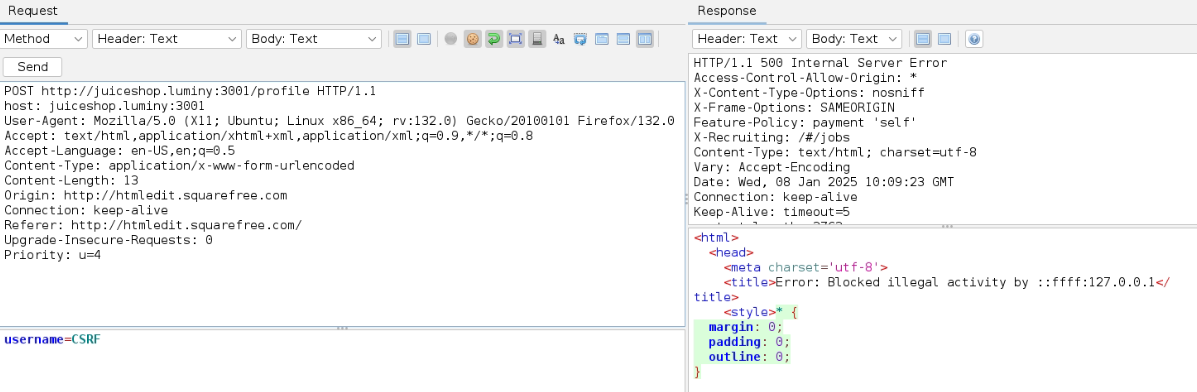Click the response Date header line
The width and height of the screenshot is (1197, 392).
click(x=824, y=182)
